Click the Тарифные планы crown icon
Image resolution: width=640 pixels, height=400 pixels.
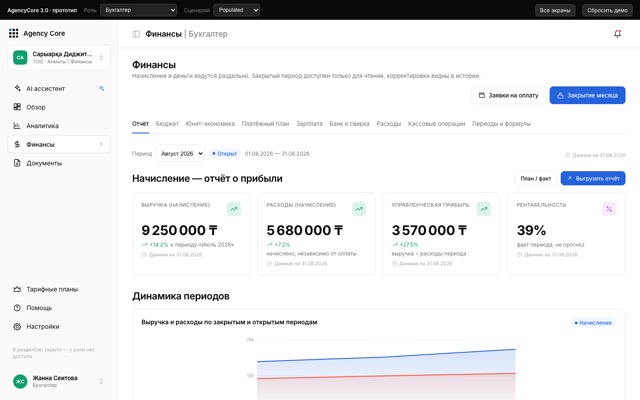click(17, 289)
